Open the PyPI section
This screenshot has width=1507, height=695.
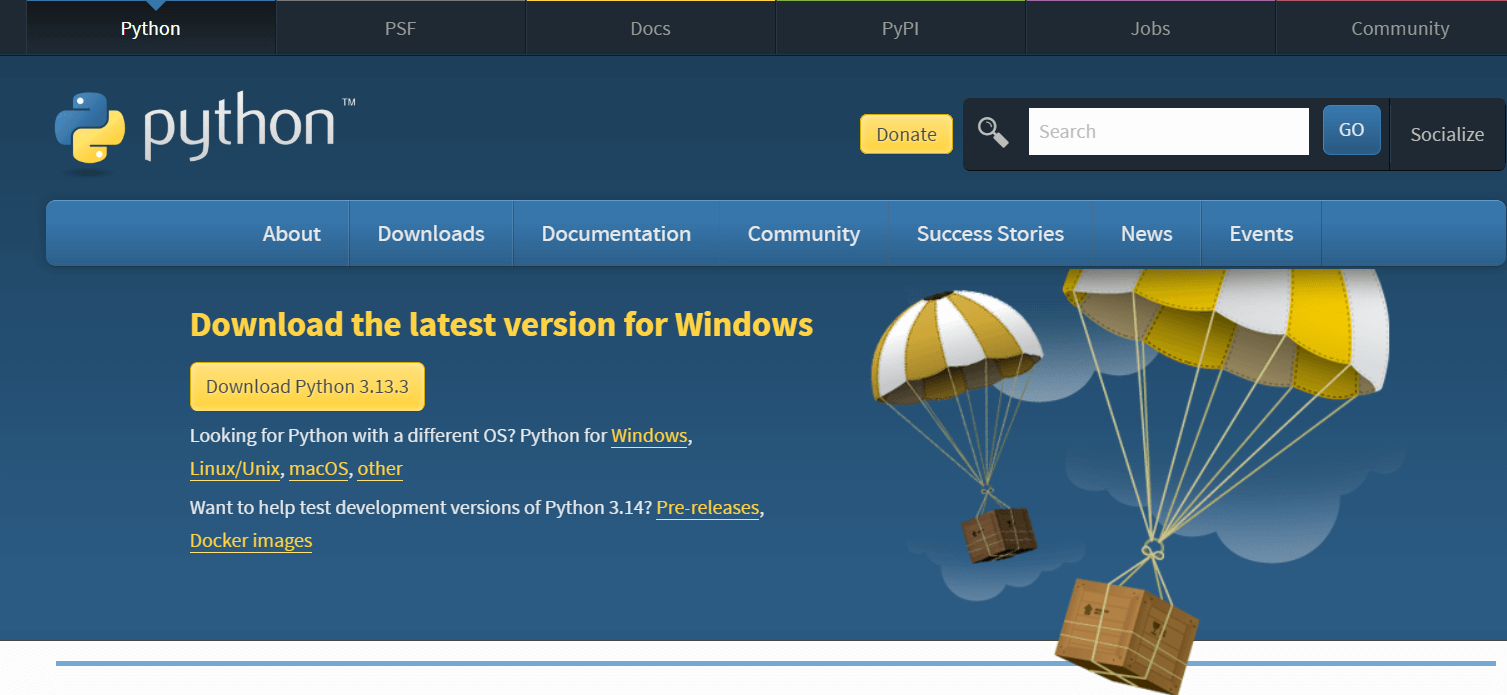click(899, 27)
